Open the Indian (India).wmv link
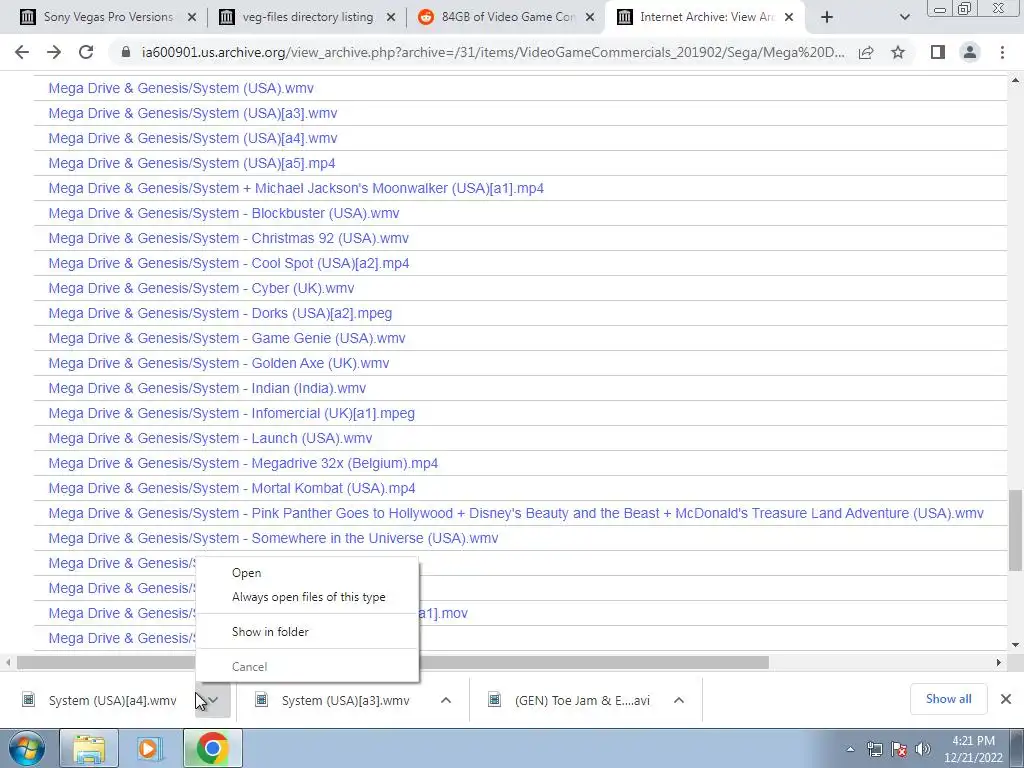This screenshot has height=768, width=1024. click(207, 389)
